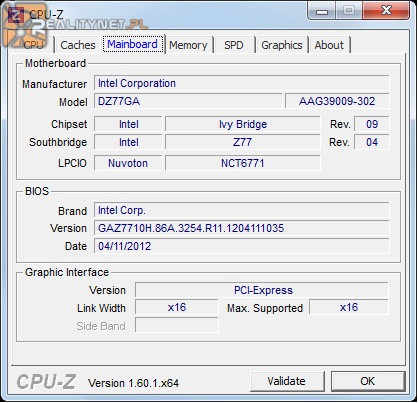Viewport: 418px width, 403px height.
Task: Switch to the SPD tab
Action: pos(234,45)
